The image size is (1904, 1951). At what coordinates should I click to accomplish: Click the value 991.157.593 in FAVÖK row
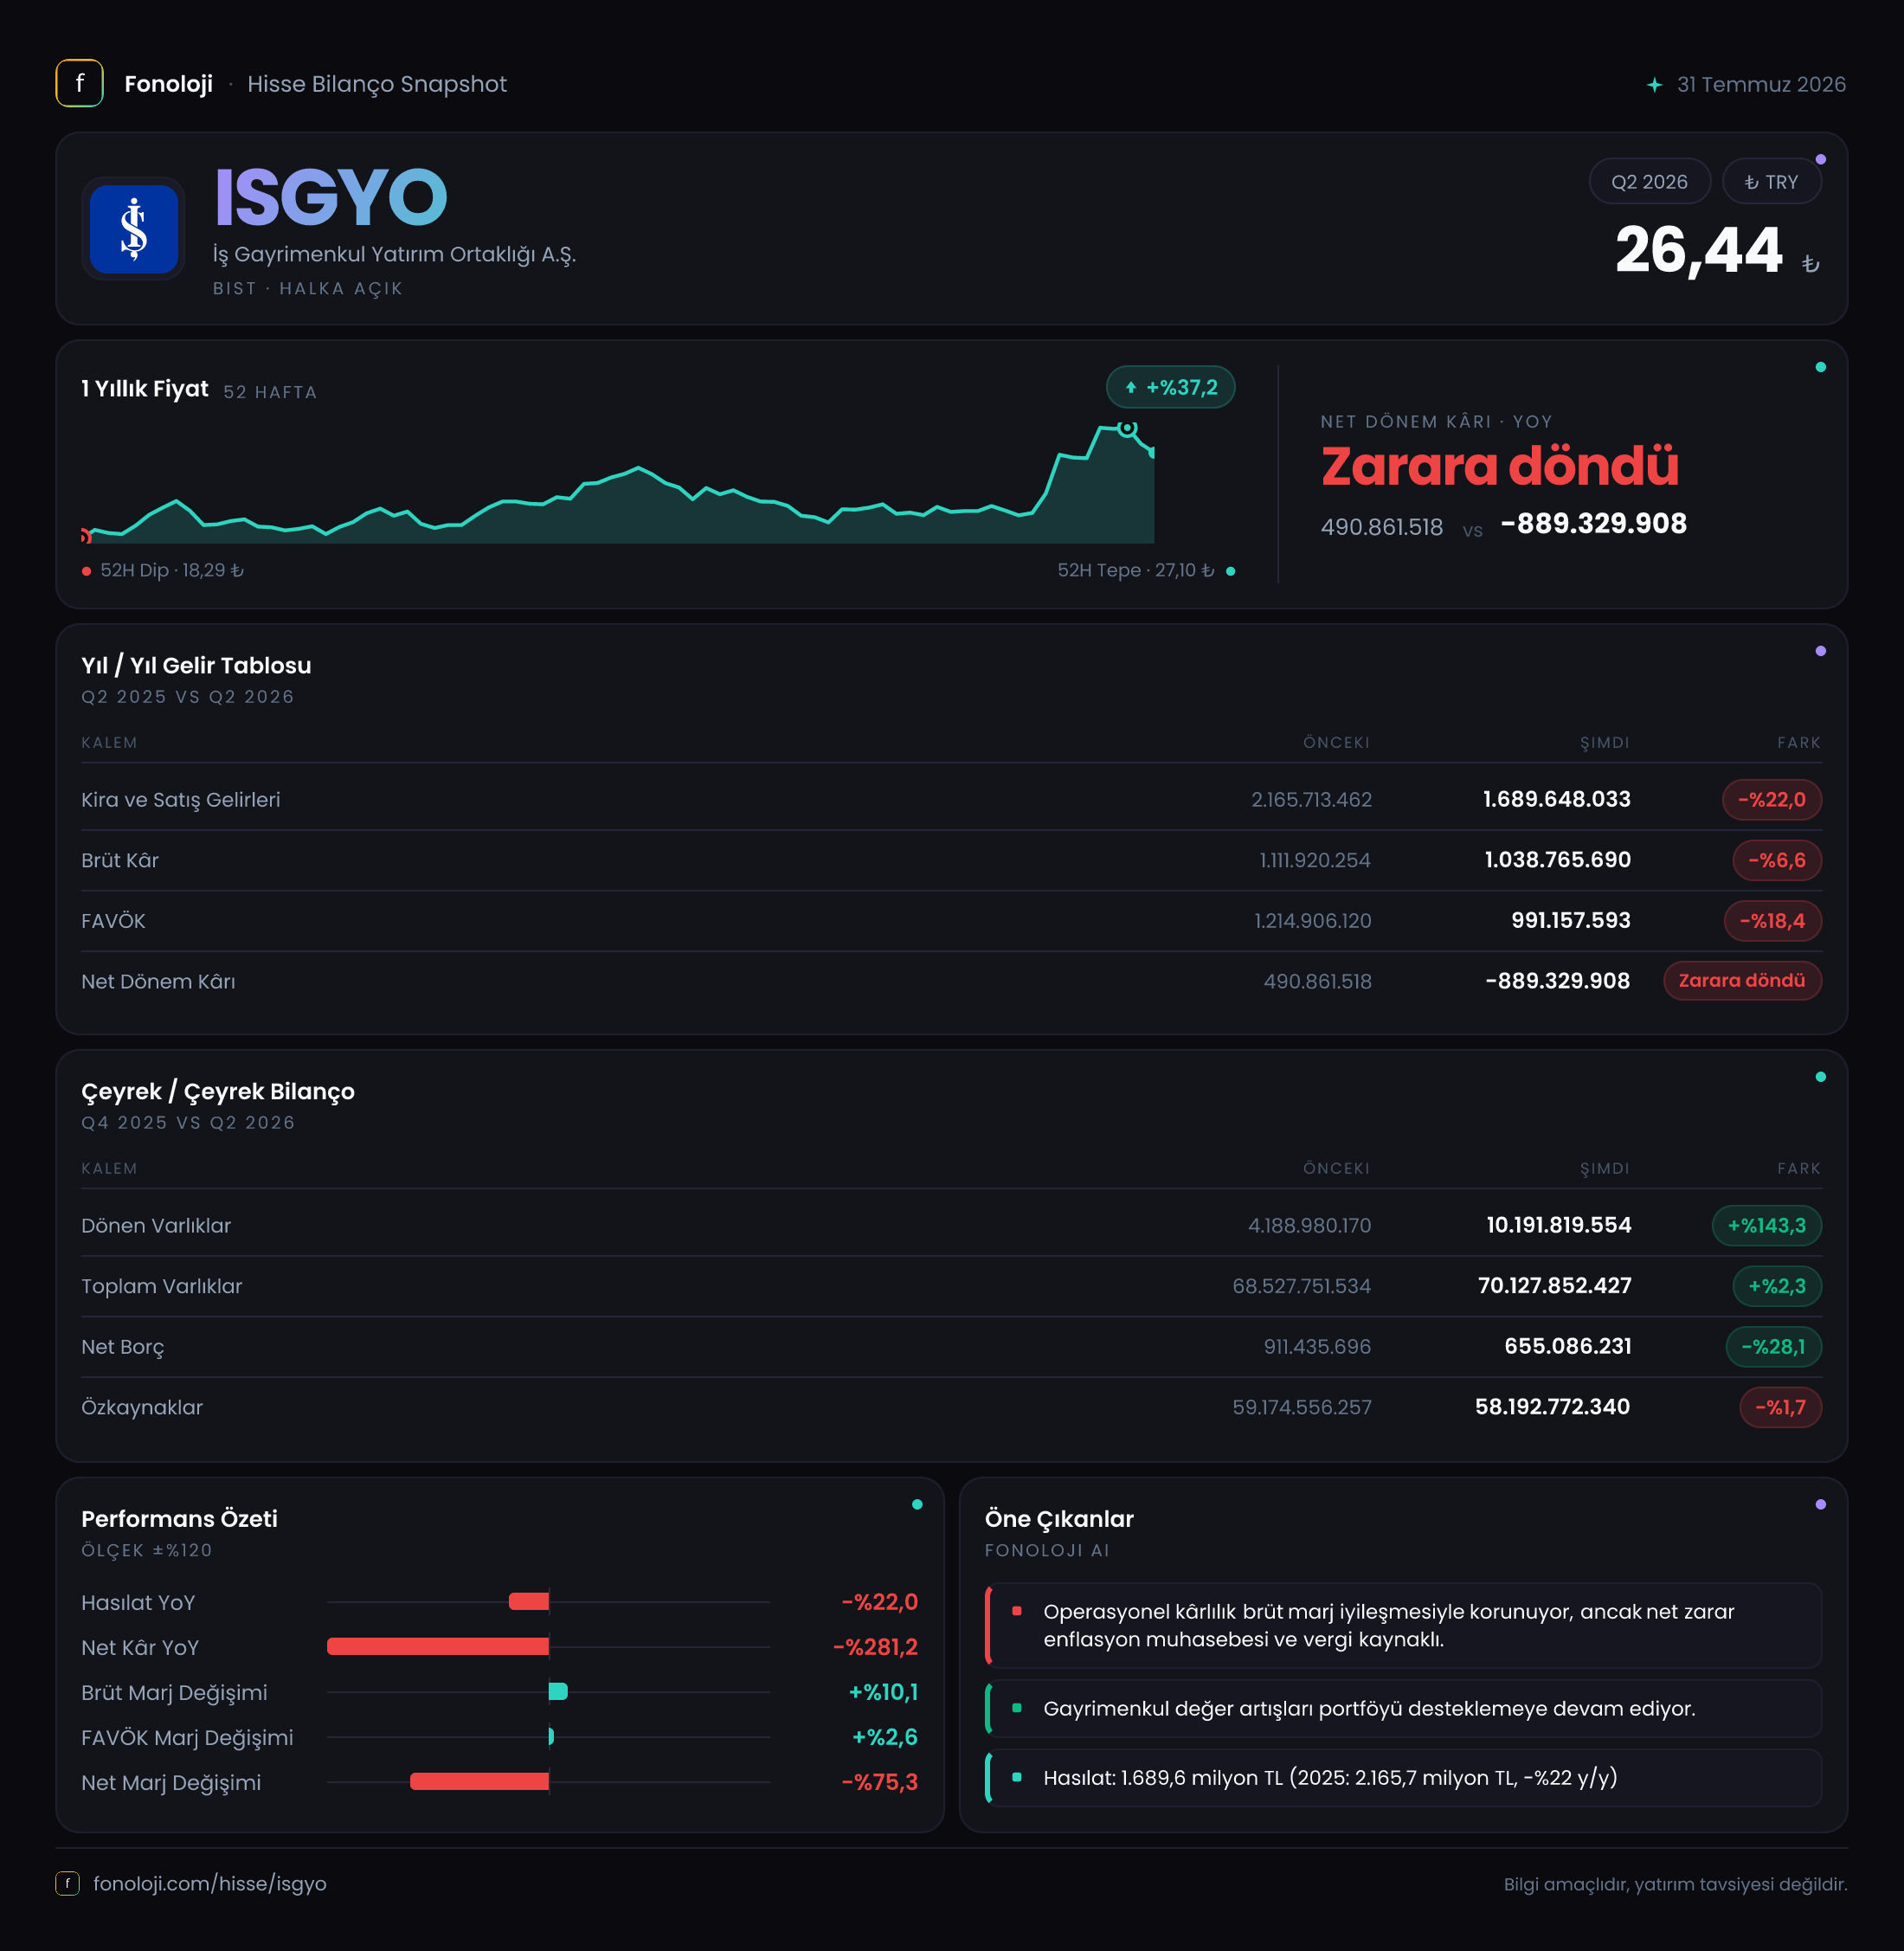click(x=1570, y=920)
